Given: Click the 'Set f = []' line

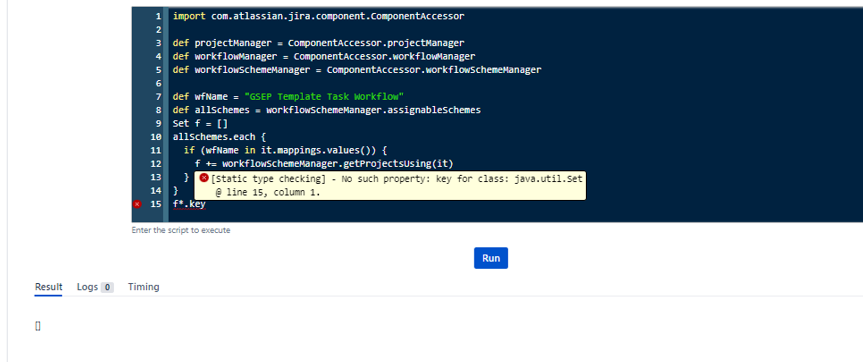Looking at the screenshot, I should (x=200, y=124).
